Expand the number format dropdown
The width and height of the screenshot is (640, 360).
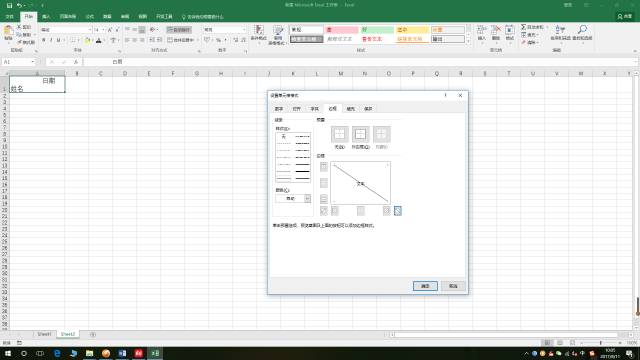tap(244, 30)
